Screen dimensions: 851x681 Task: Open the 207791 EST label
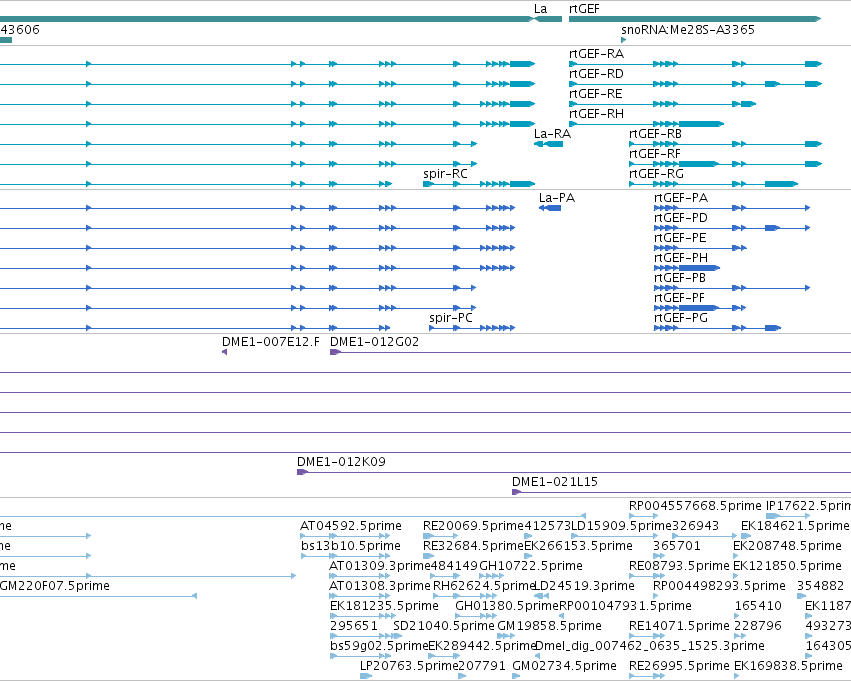[x=482, y=666]
